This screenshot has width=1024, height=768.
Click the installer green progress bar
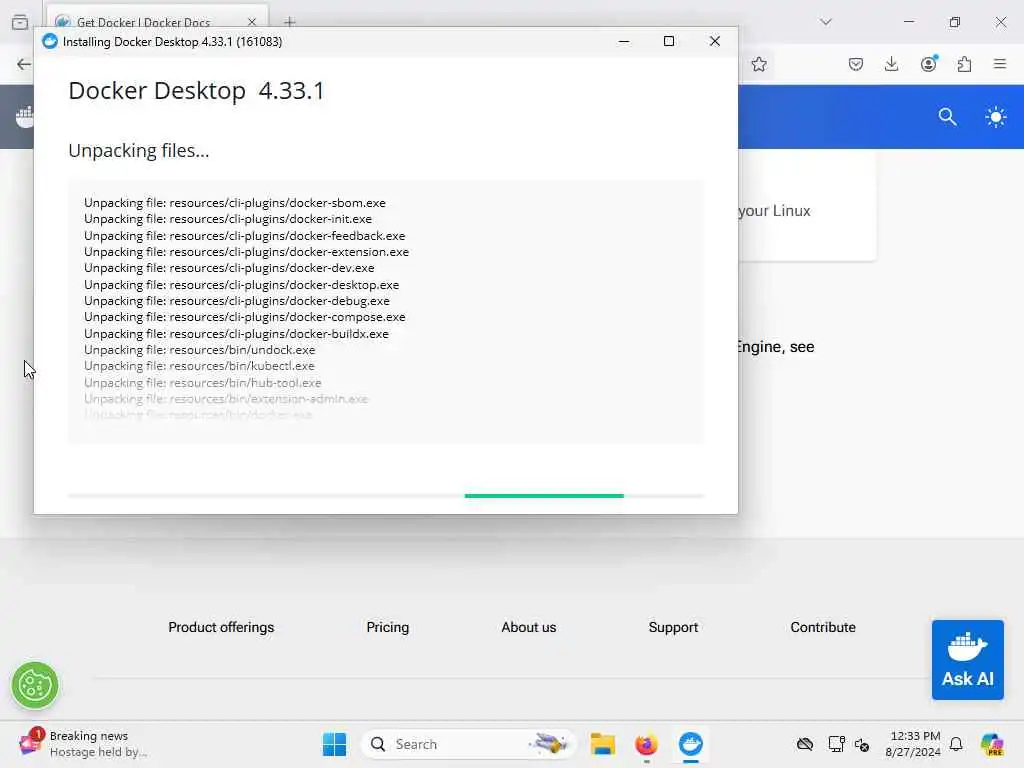tap(544, 496)
